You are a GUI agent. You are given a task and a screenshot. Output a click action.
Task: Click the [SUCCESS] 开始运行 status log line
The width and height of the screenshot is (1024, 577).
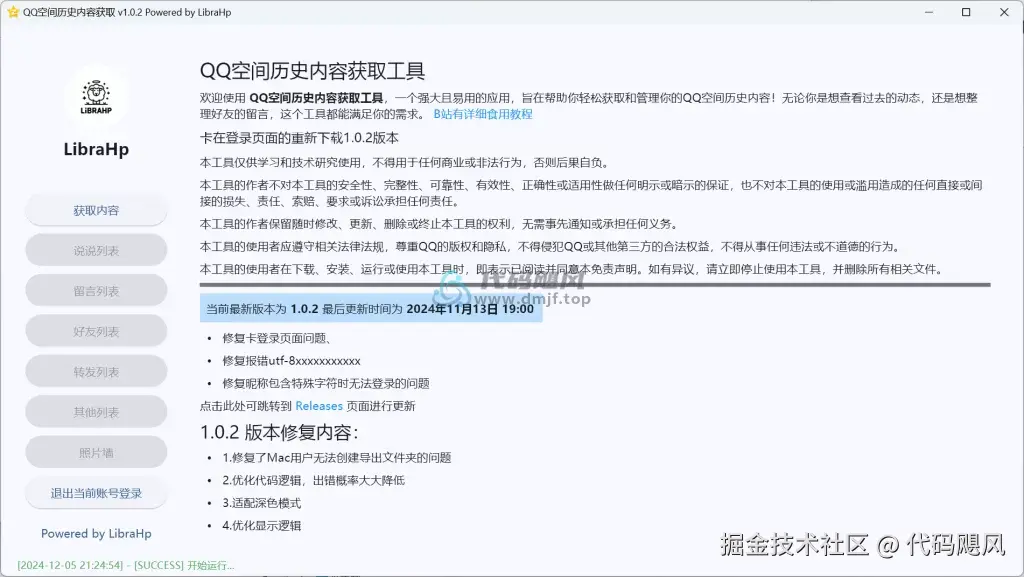click(x=125, y=565)
